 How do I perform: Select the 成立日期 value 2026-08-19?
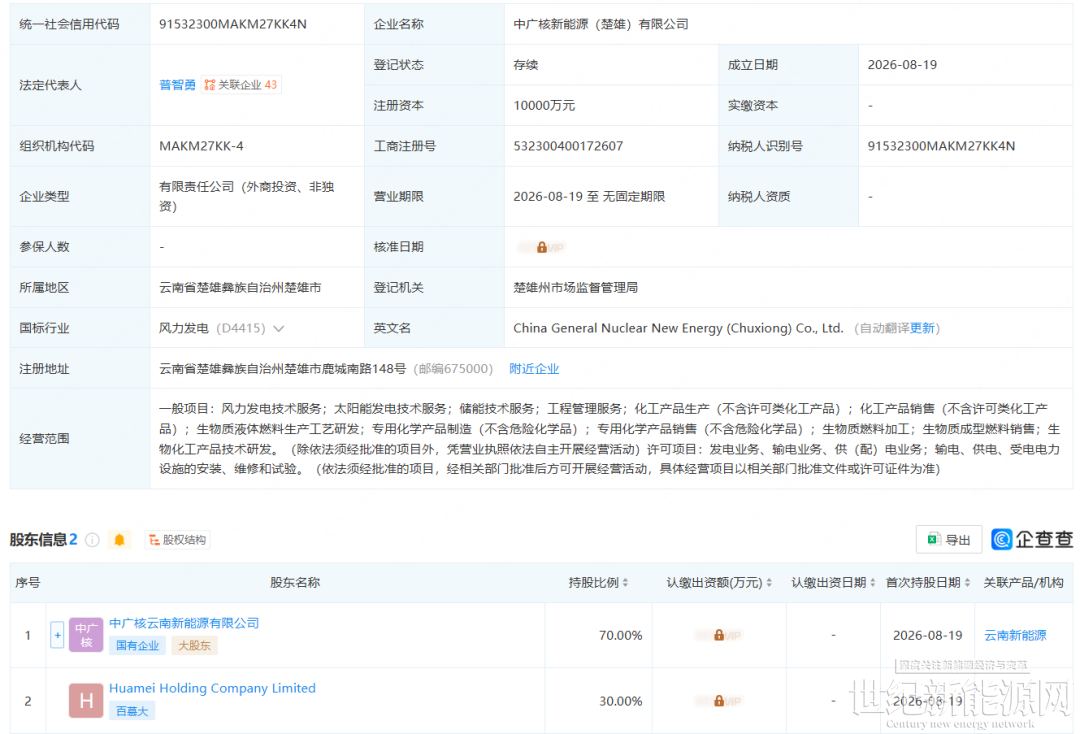point(902,65)
